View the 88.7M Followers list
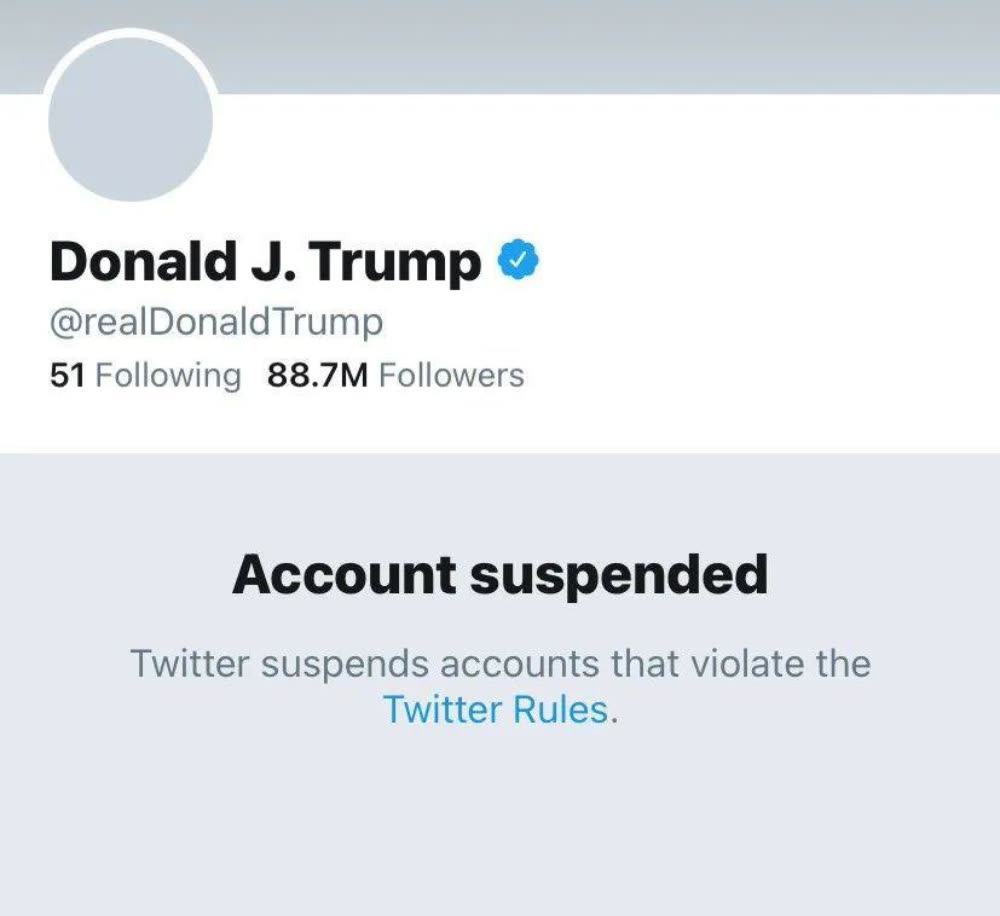The height and width of the screenshot is (916, 1000). 395,376
